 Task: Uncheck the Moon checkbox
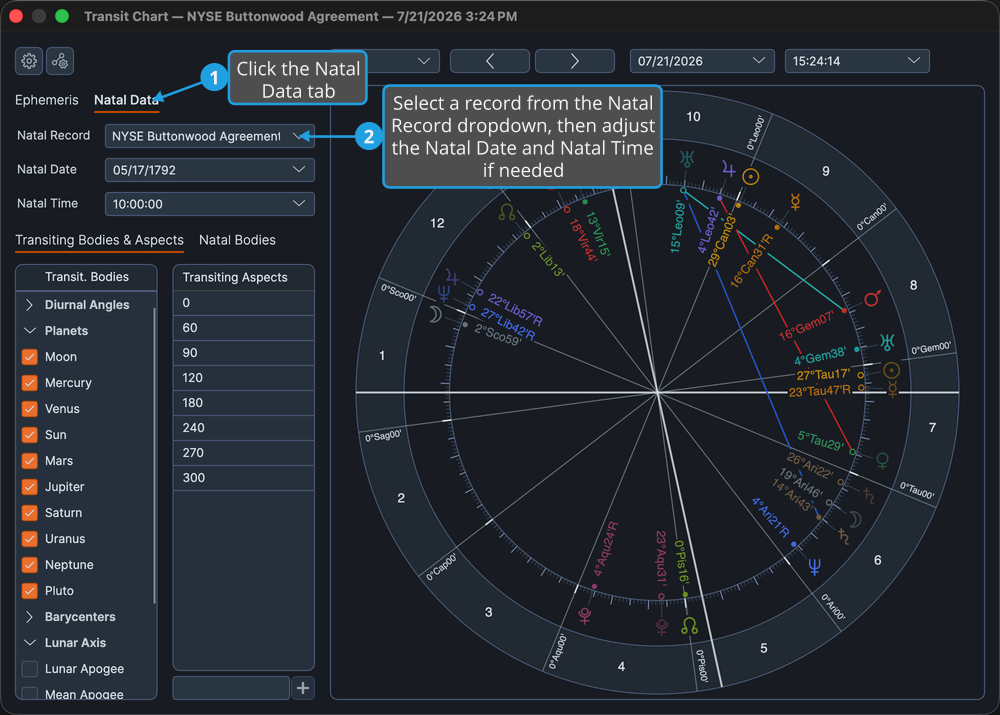click(x=29, y=357)
